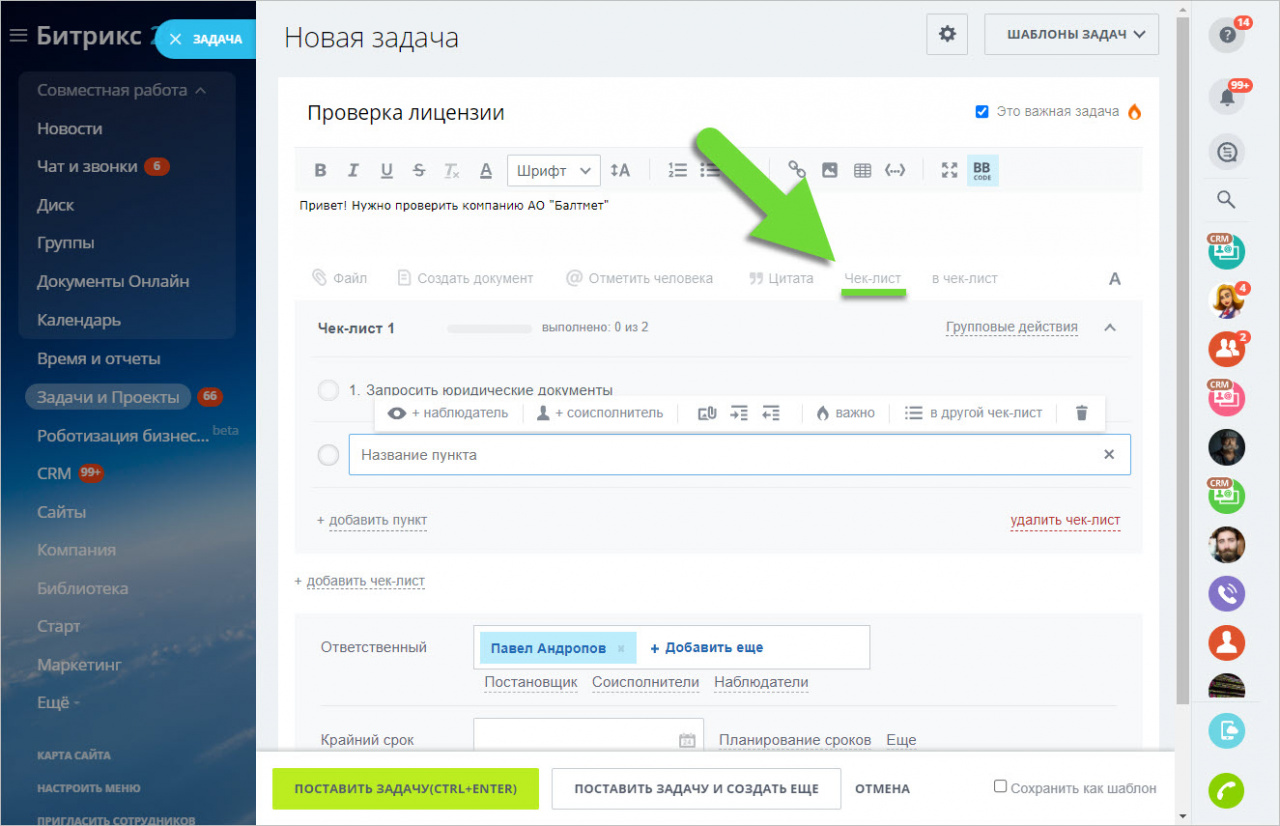Click ПОСТАВИТЬ ЗАДАЧУ И СОЗДАТЬ ЕЩЕ
This screenshot has height=826, width=1280.
696,789
